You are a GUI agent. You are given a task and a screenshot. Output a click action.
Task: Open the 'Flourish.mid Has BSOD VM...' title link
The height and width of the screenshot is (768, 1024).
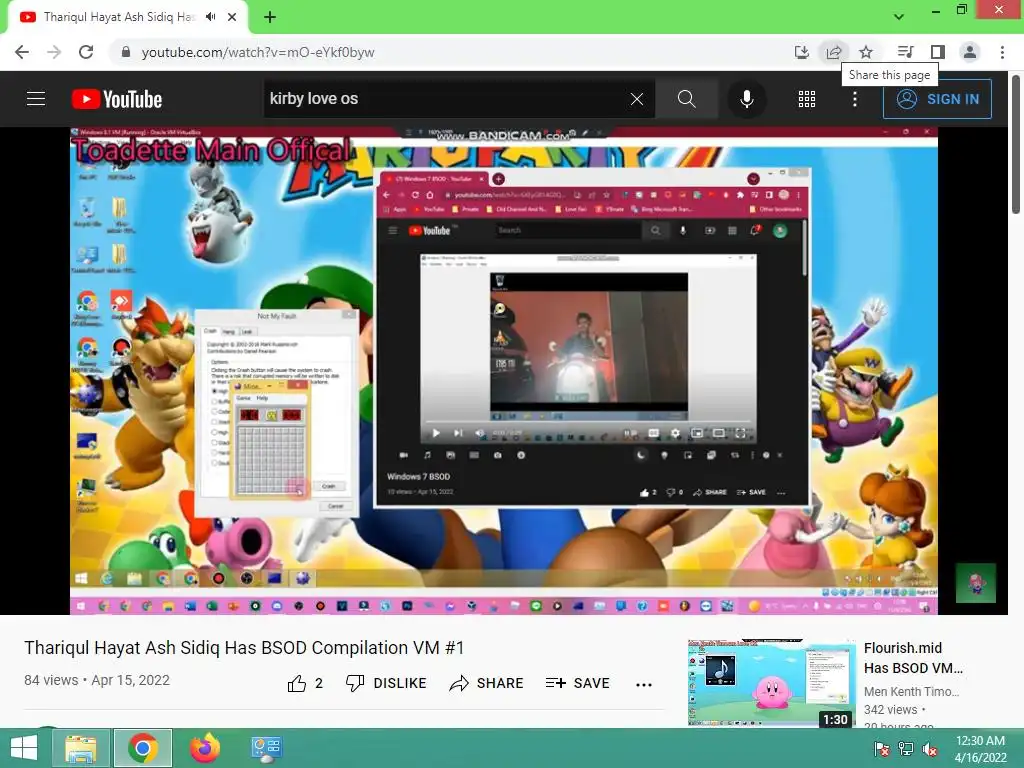click(x=913, y=658)
